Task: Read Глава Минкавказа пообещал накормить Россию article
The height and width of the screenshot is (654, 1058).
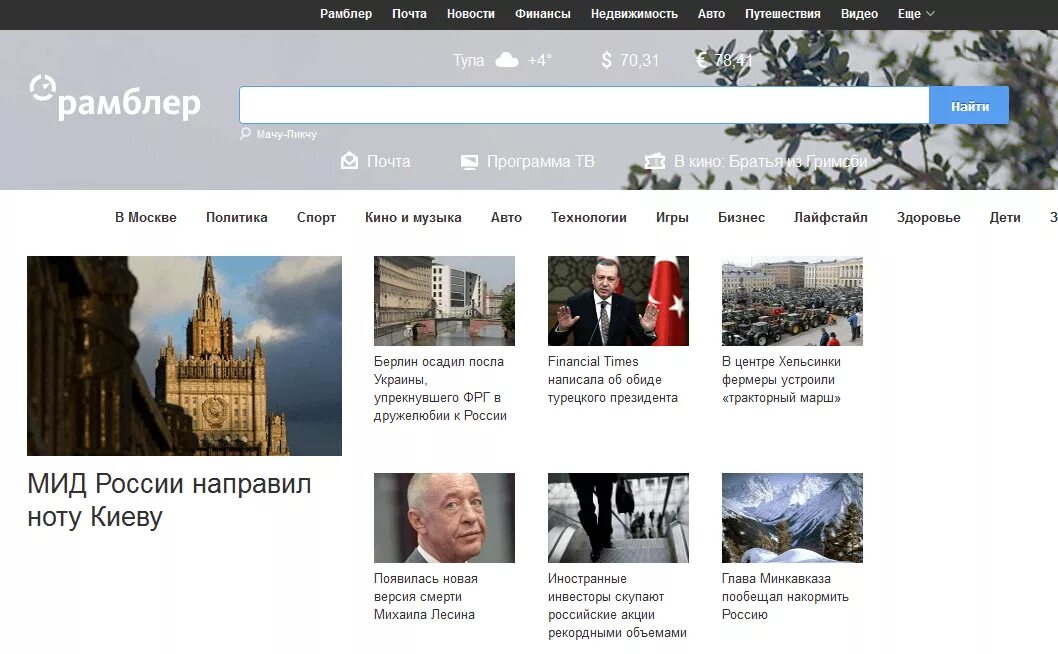Action: click(x=785, y=597)
